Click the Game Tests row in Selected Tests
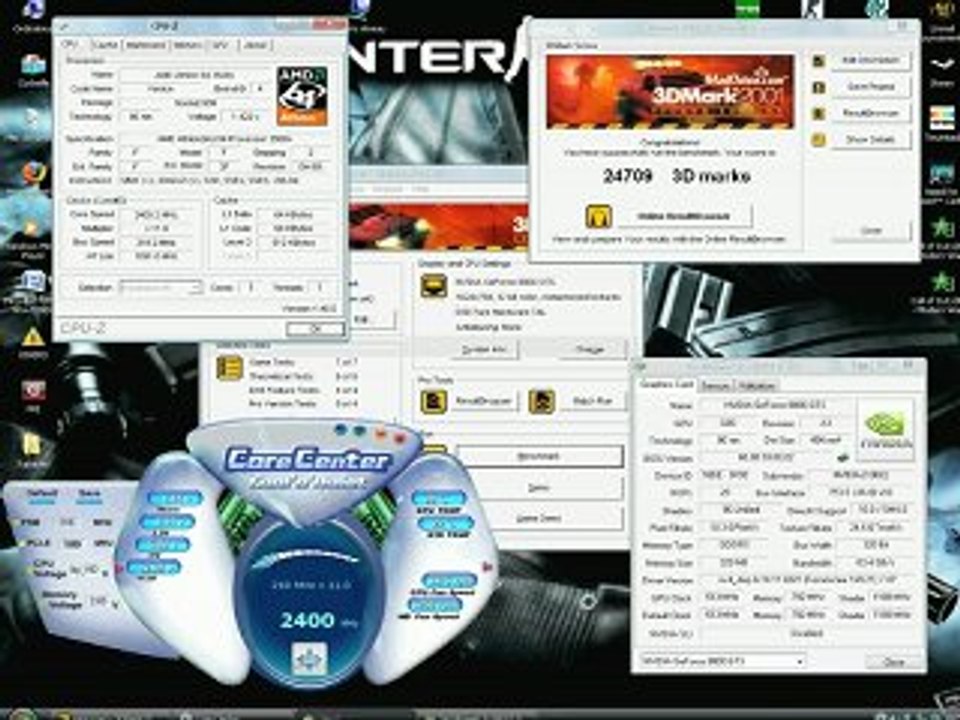Image resolution: width=960 pixels, height=720 pixels. coord(302,362)
